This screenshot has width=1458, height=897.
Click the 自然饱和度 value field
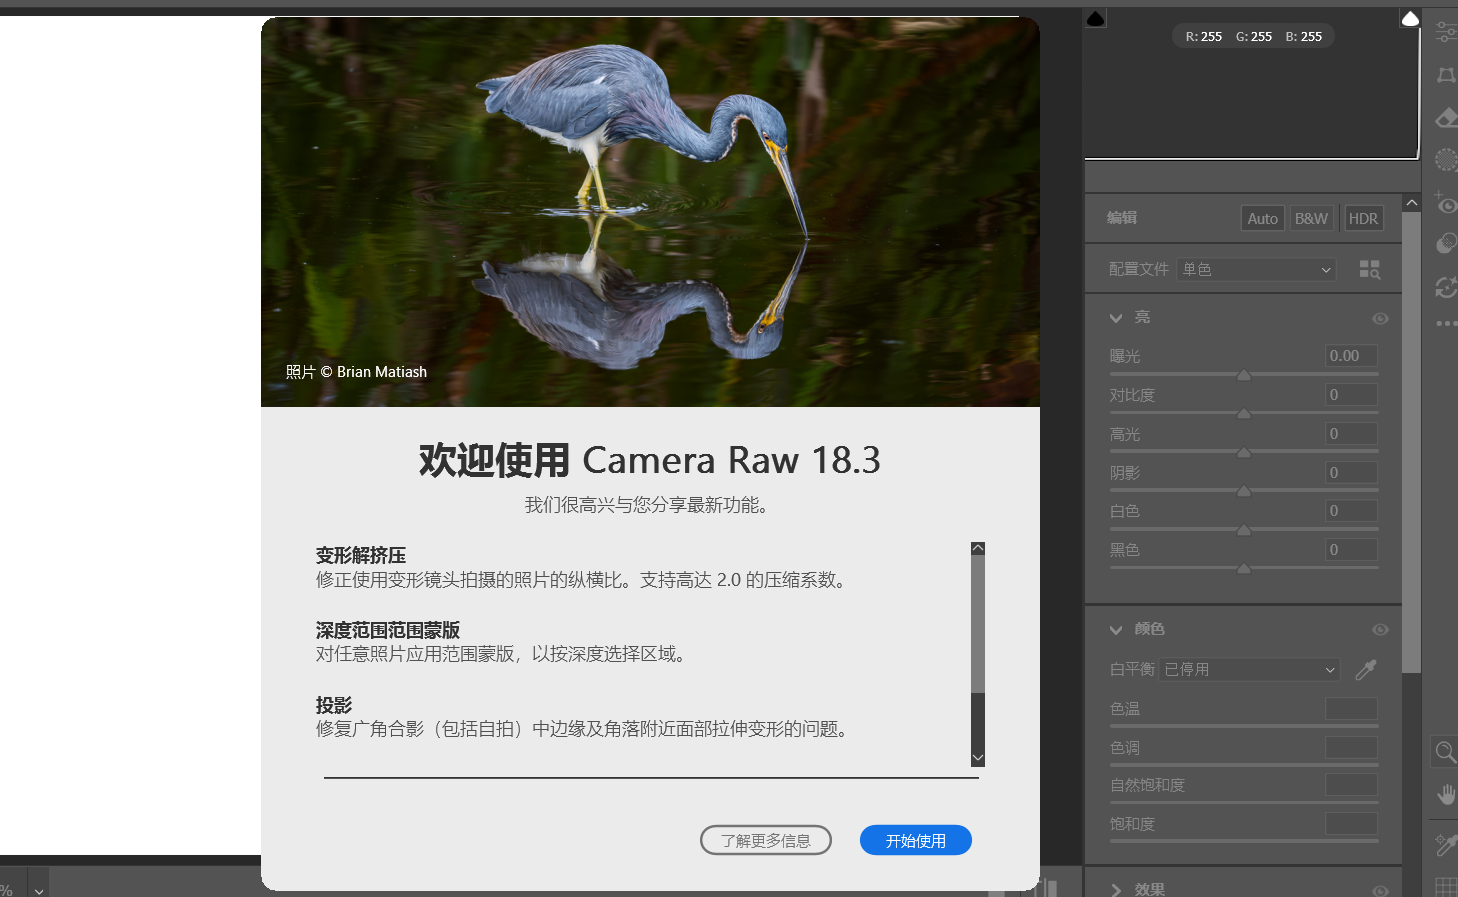tap(1351, 785)
